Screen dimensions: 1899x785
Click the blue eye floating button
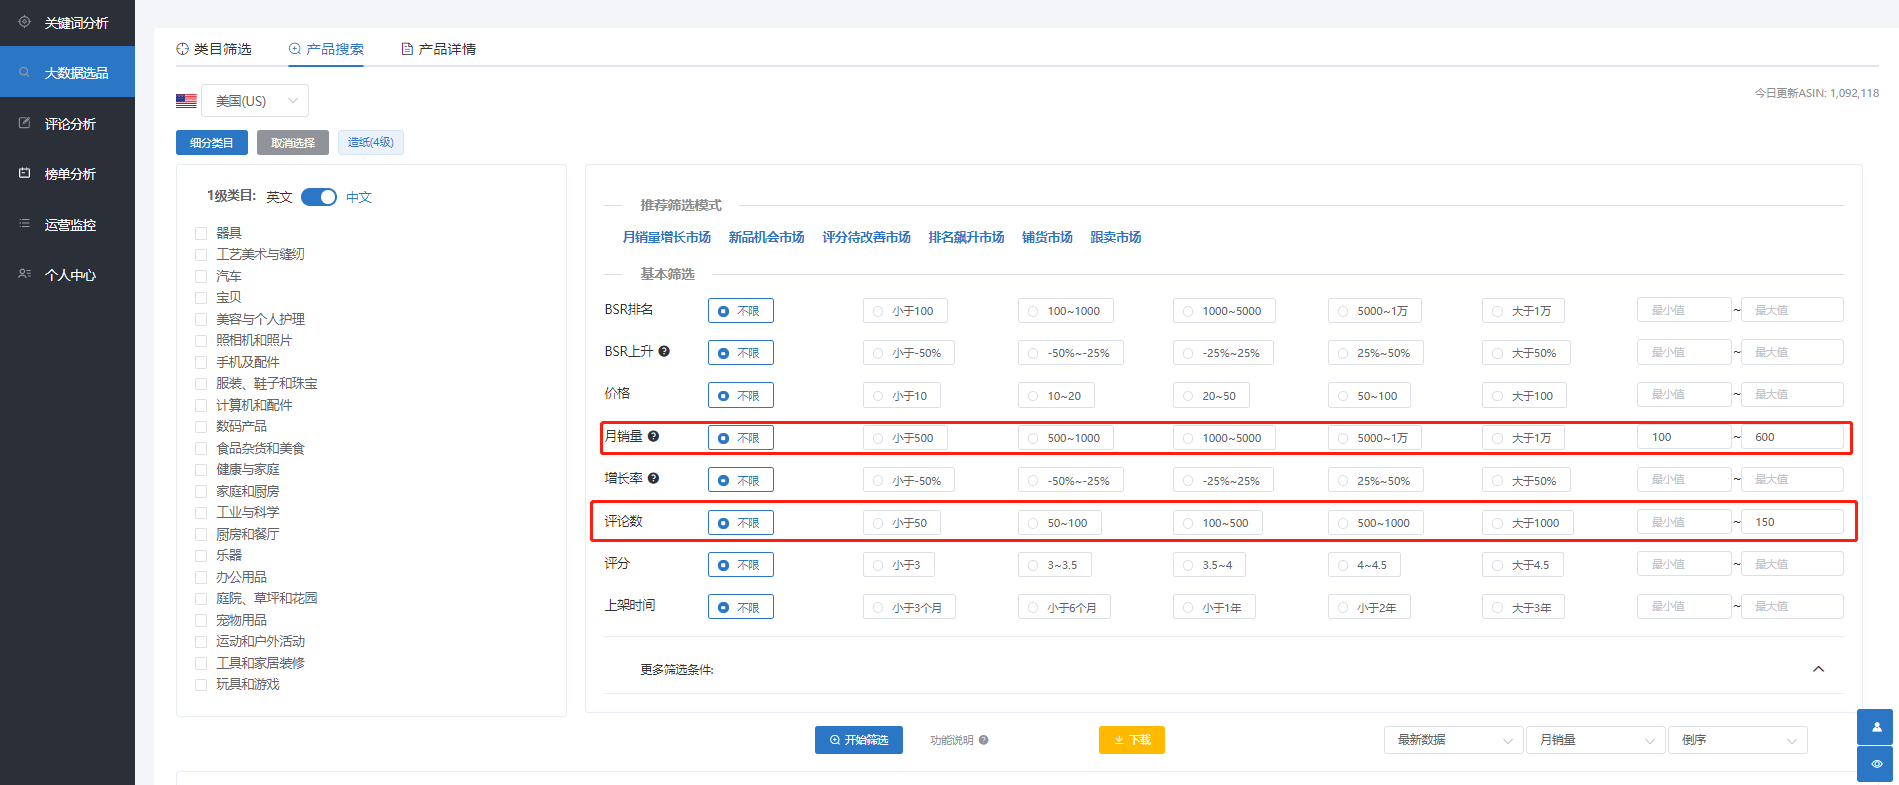point(1876,764)
